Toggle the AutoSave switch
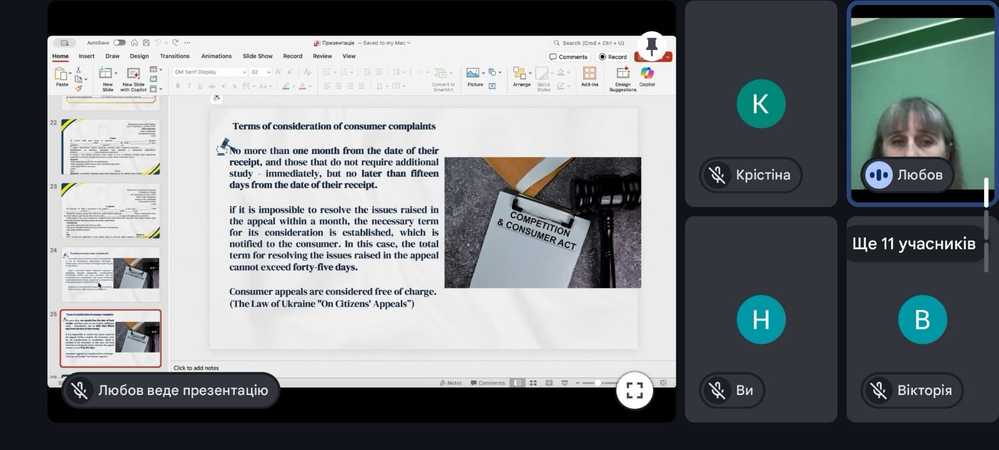This screenshot has height=450, width=999. [x=119, y=43]
